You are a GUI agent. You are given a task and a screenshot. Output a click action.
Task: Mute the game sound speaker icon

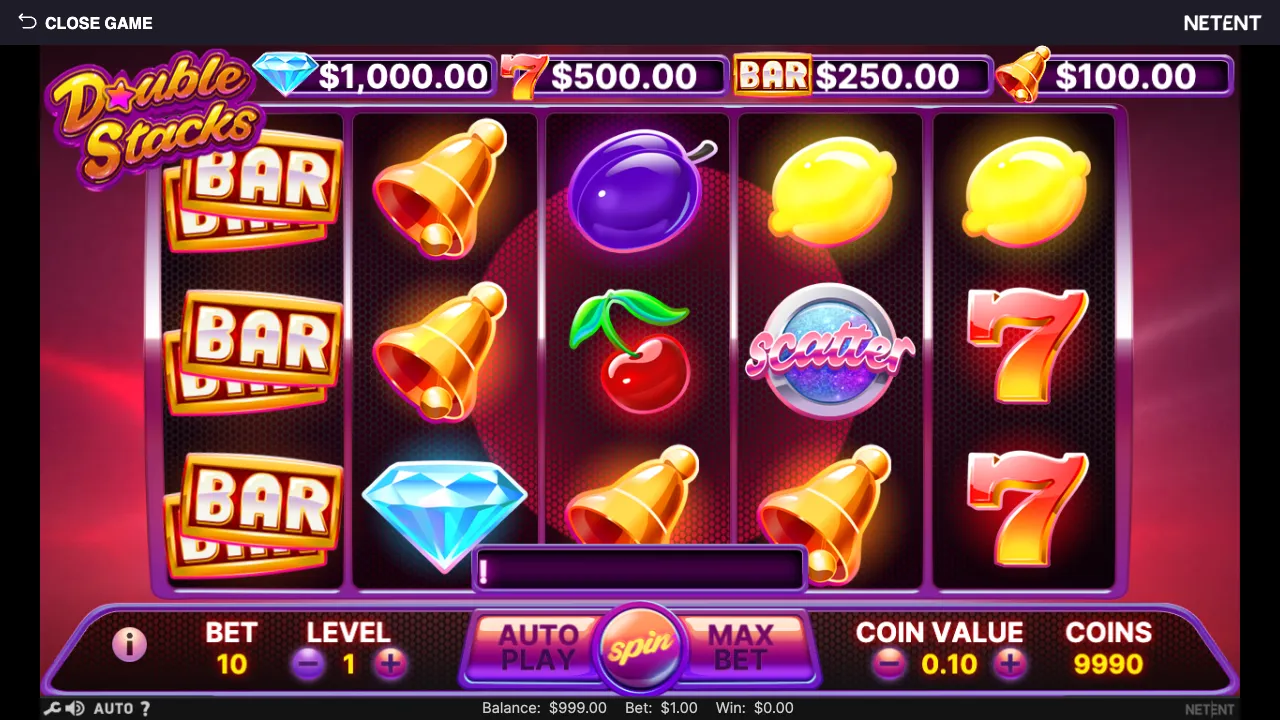tap(75, 708)
